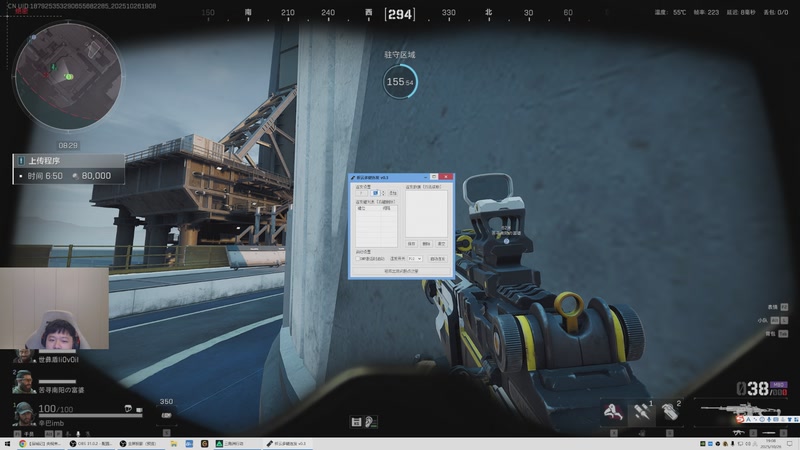Click the pen icon in the dialog title bar
Image resolution: width=800 pixels, height=450 pixels.
pyautogui.click(x=353, y=178)
